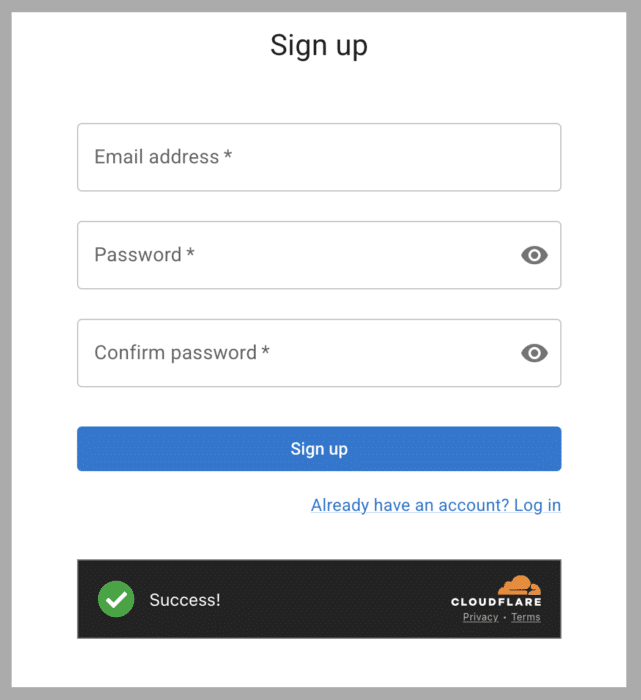The image size is (641, 700).
Task: Click the asterisk after Email address
Action: (x=228, y=155)
